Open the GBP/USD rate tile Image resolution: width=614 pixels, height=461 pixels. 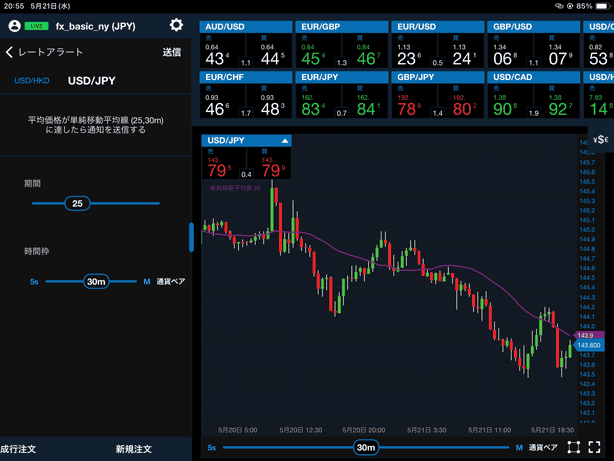coord(534,44)
